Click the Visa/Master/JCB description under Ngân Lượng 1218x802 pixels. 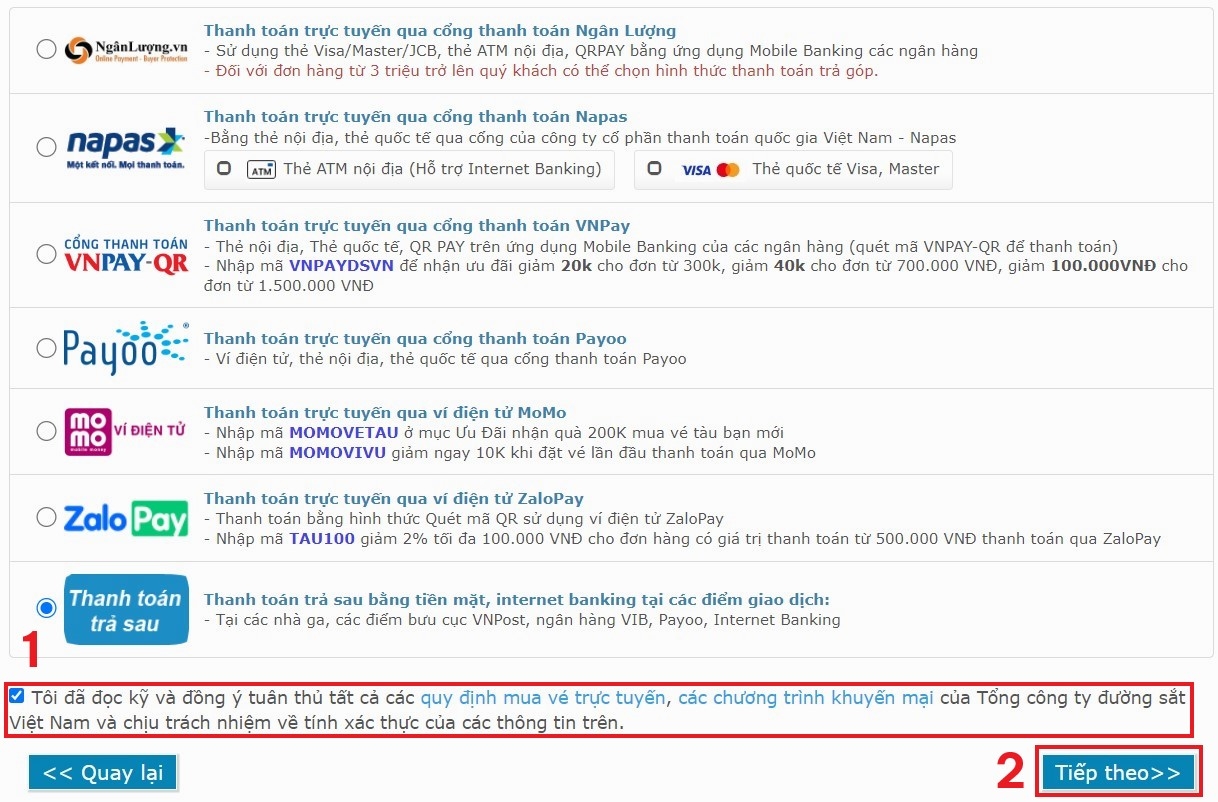[591, 51]
